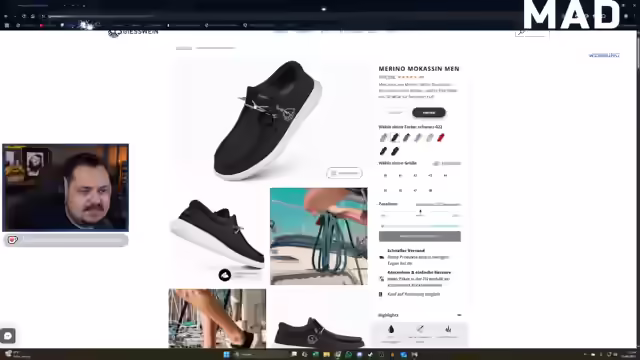Viewport: 640px width, 360px height.
Task: Open the yellow File Explorer taskbar icon
Action: coord(326,354)
